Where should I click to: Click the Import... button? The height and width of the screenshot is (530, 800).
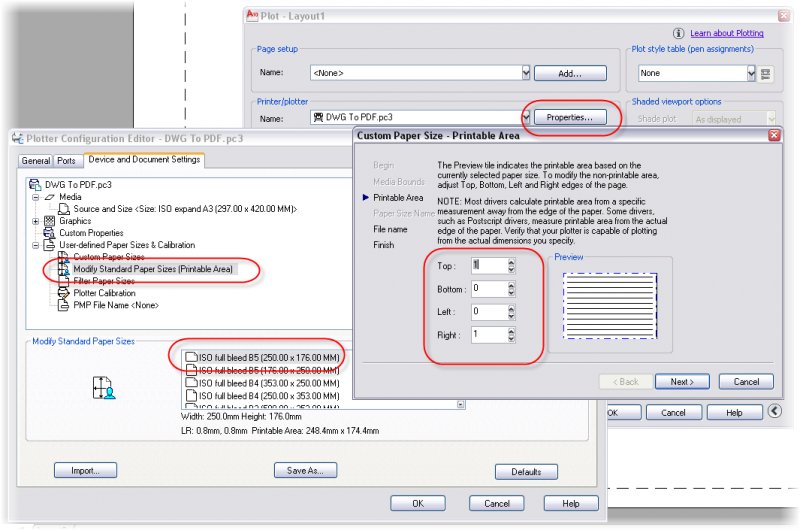pyautogui.click(x=85, y=470)
